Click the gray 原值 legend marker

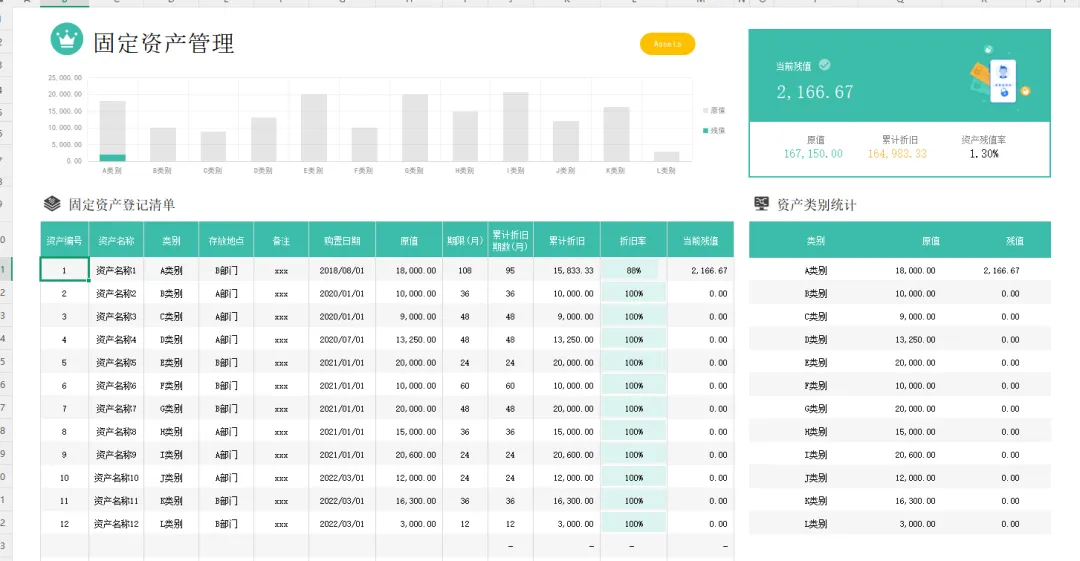705,110
